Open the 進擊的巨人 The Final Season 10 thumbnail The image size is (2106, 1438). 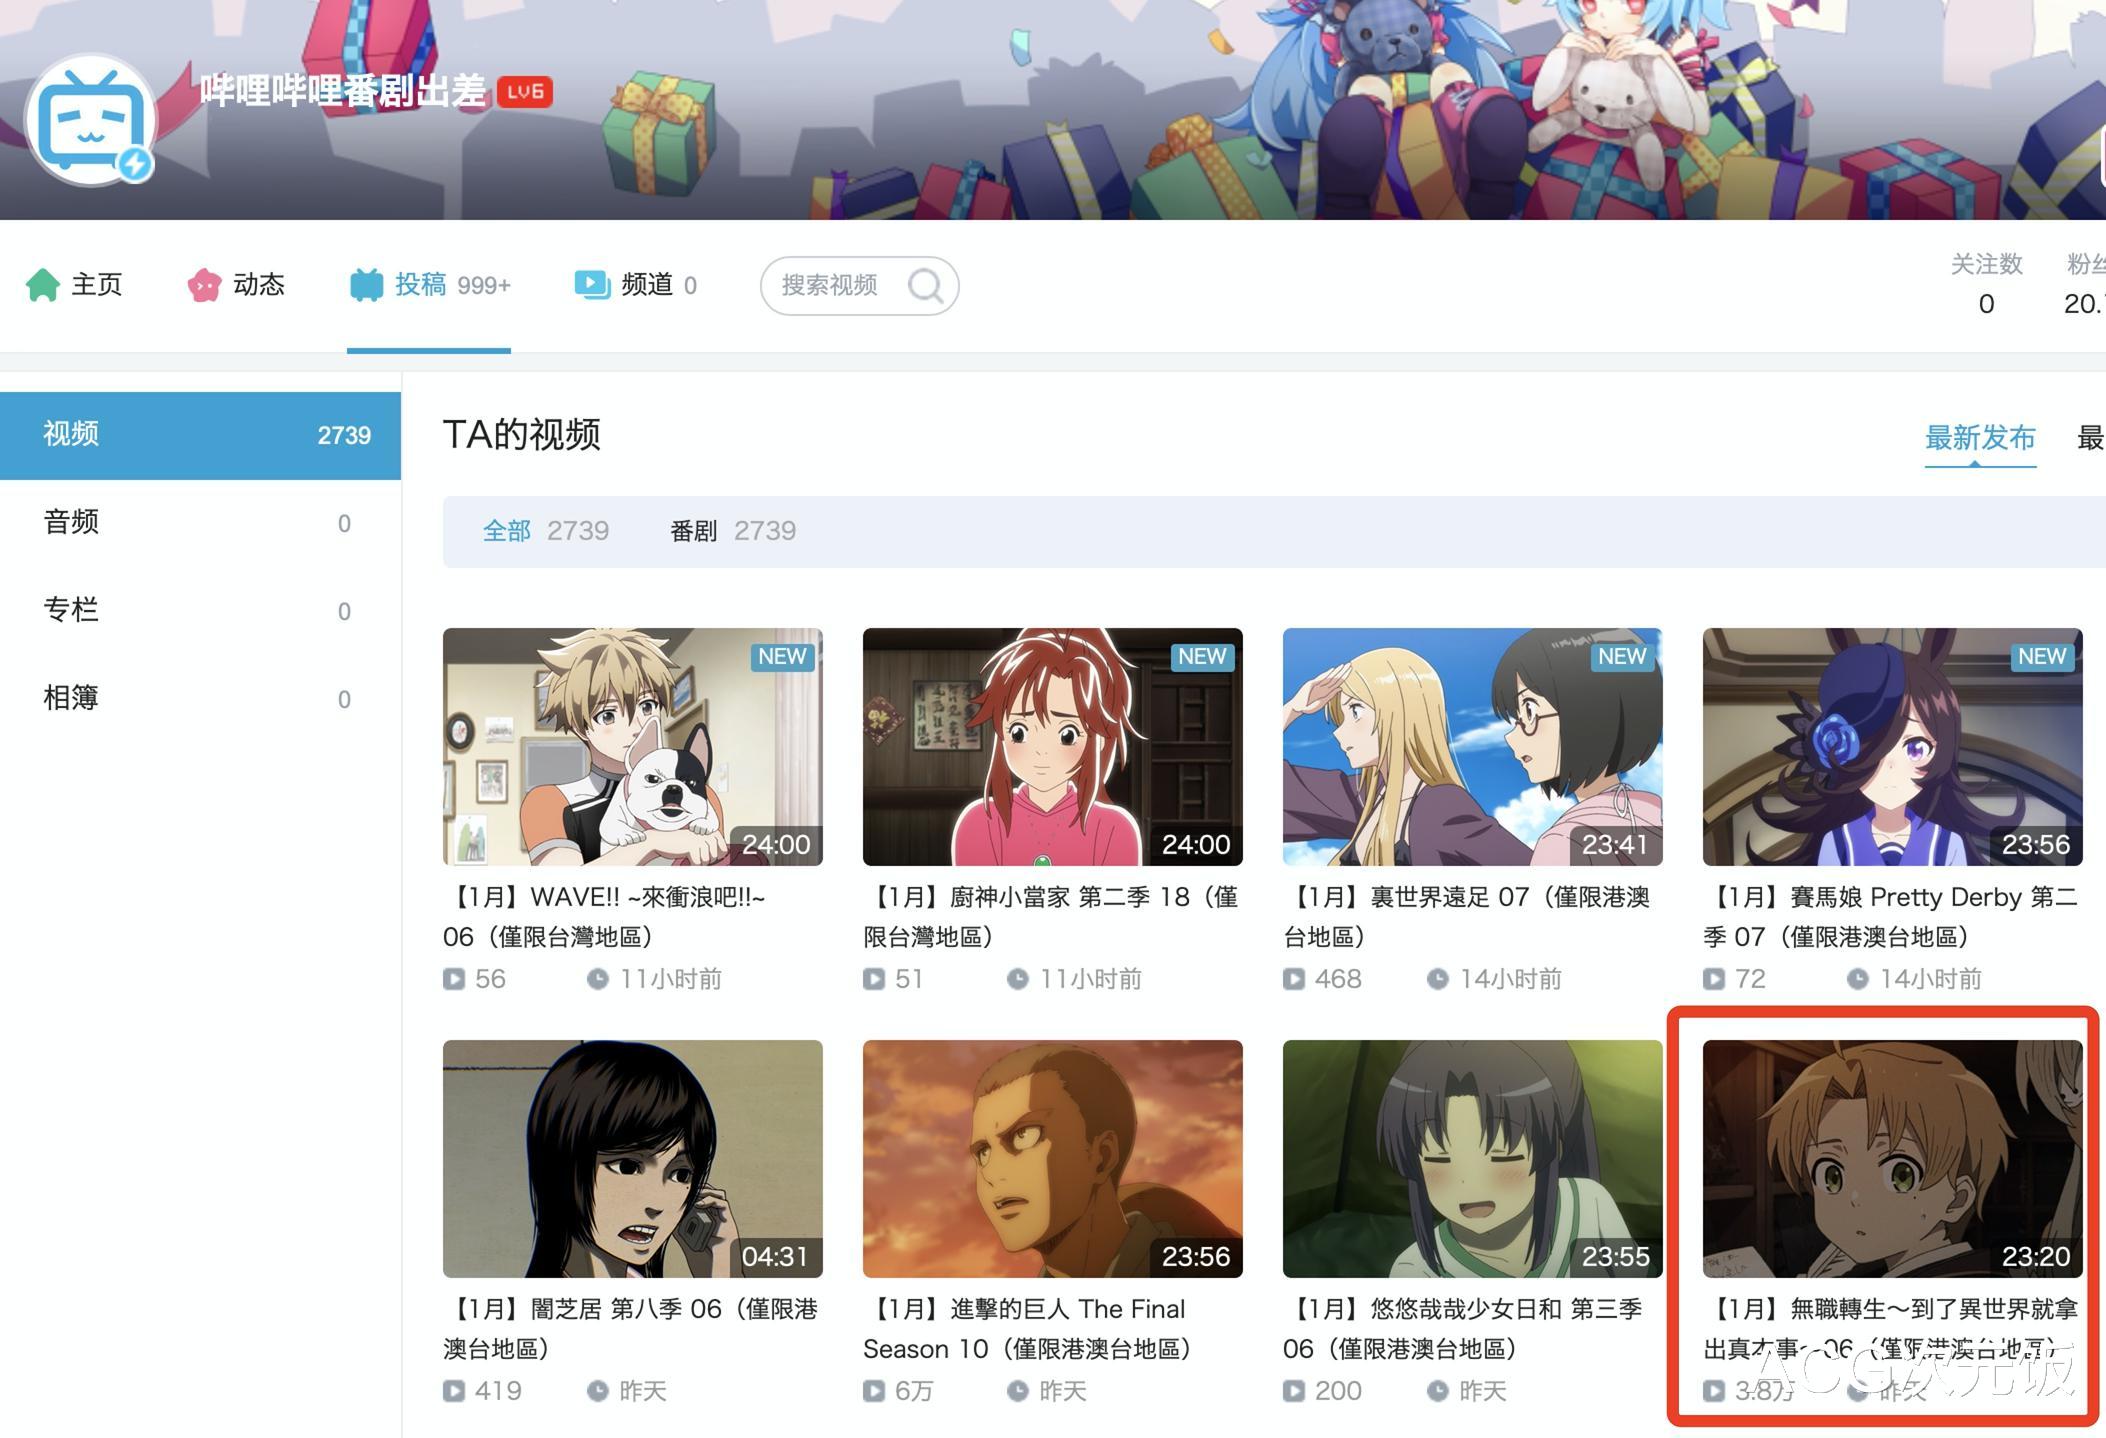pos(1051,1159)
